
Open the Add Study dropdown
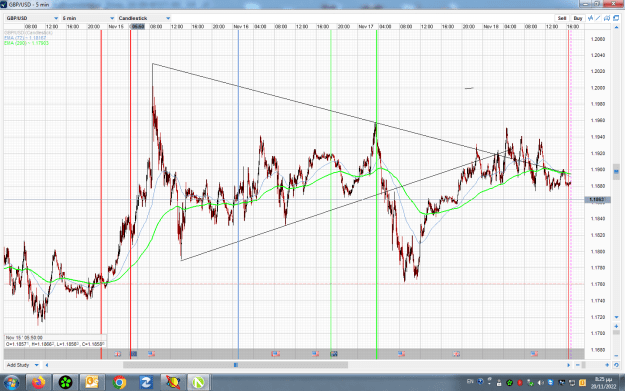click(22, 365)
